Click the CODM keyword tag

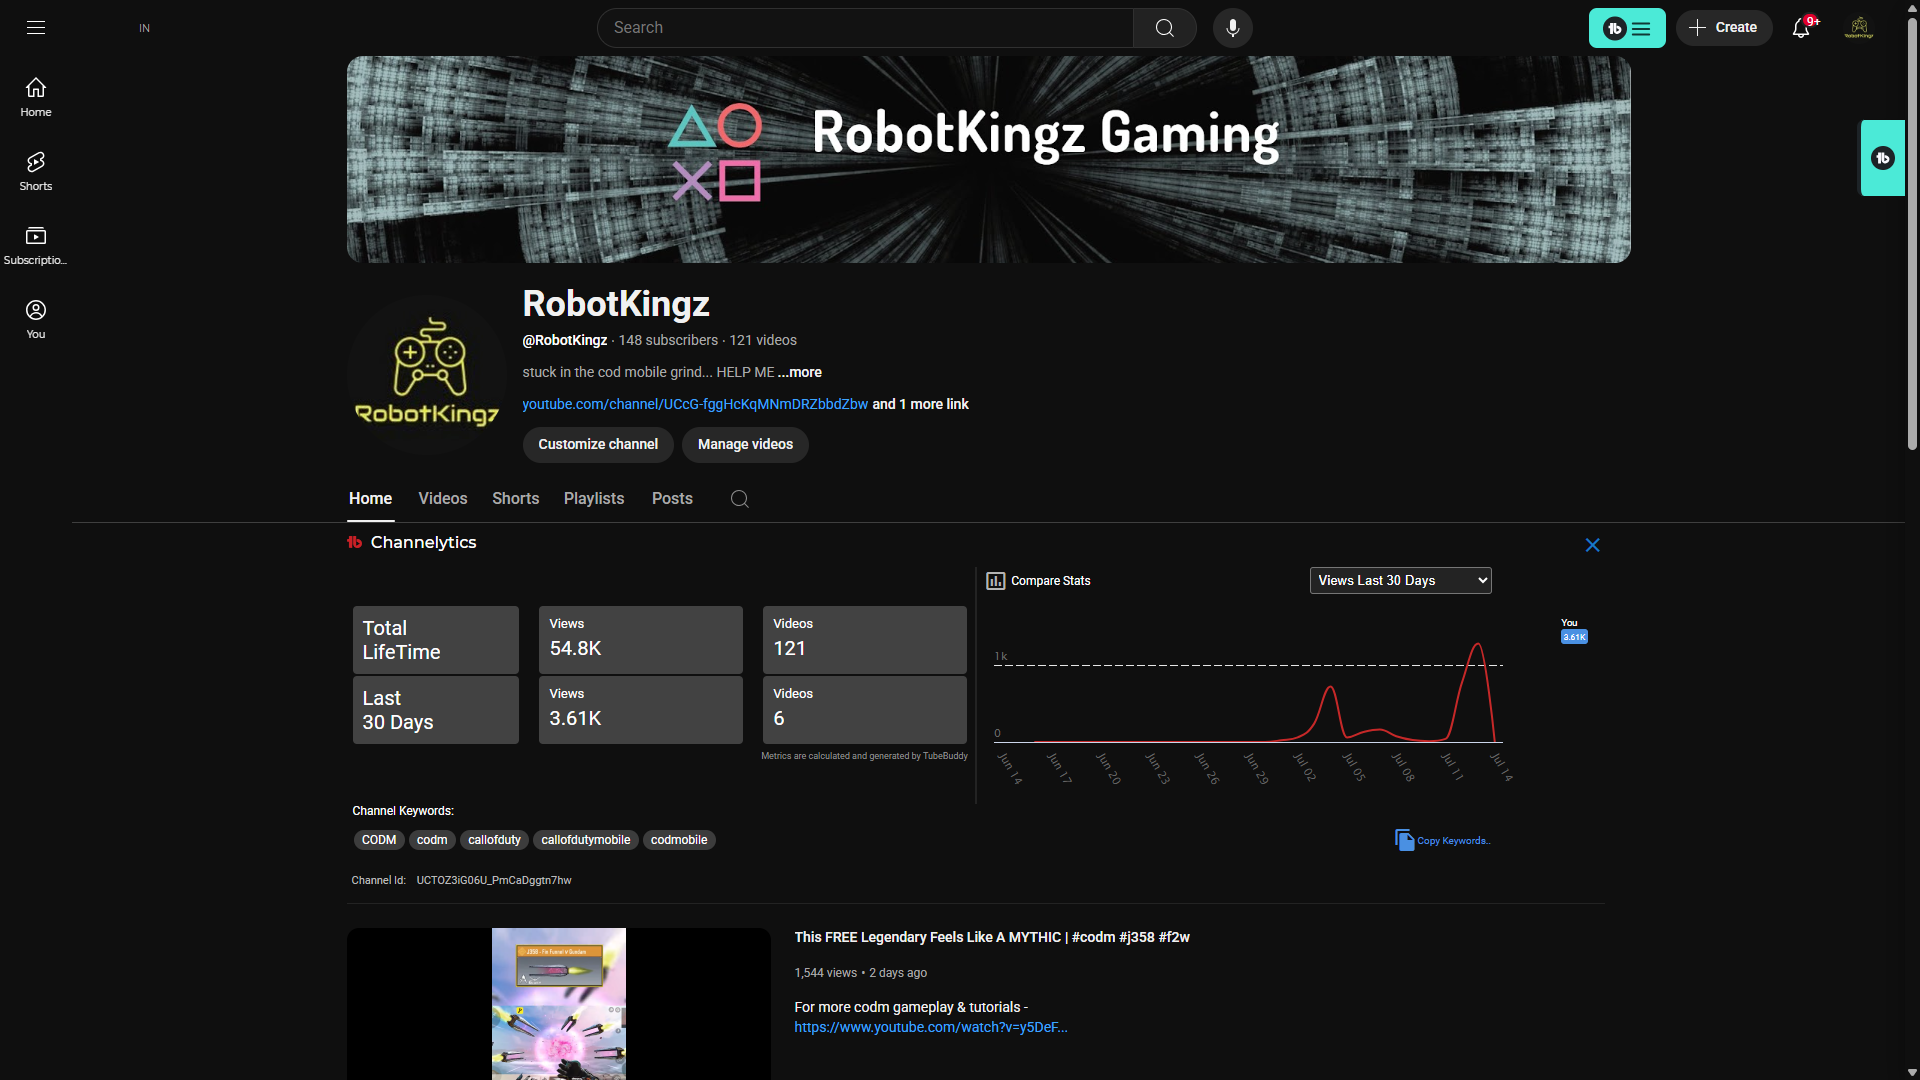[x=379, y=840]
